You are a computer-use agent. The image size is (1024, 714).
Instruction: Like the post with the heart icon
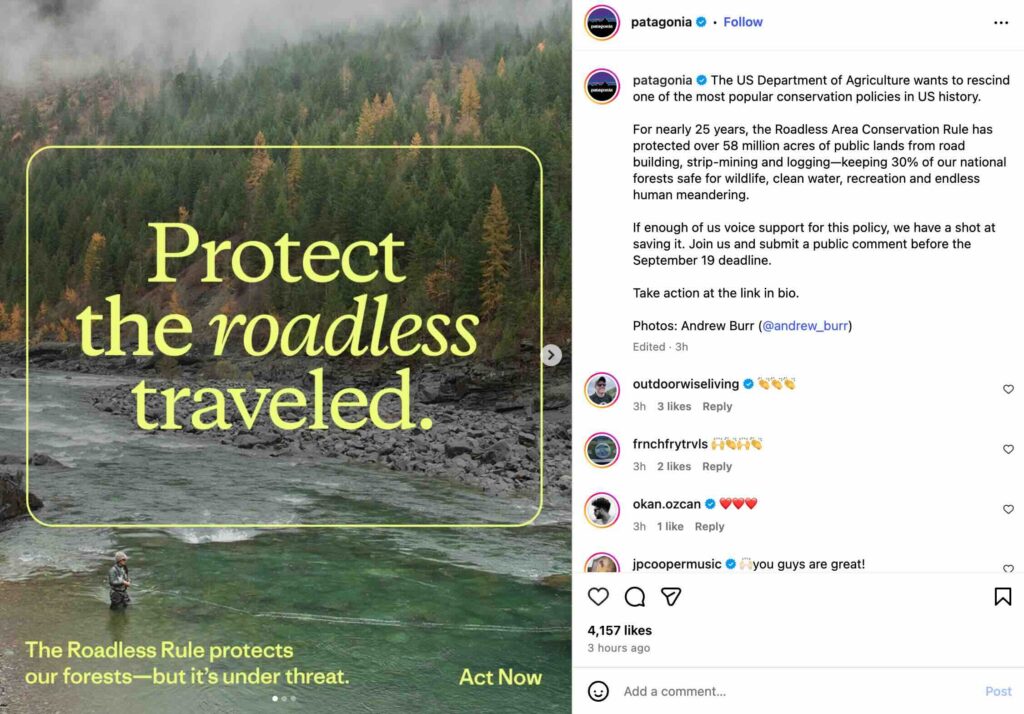(598, 597)
